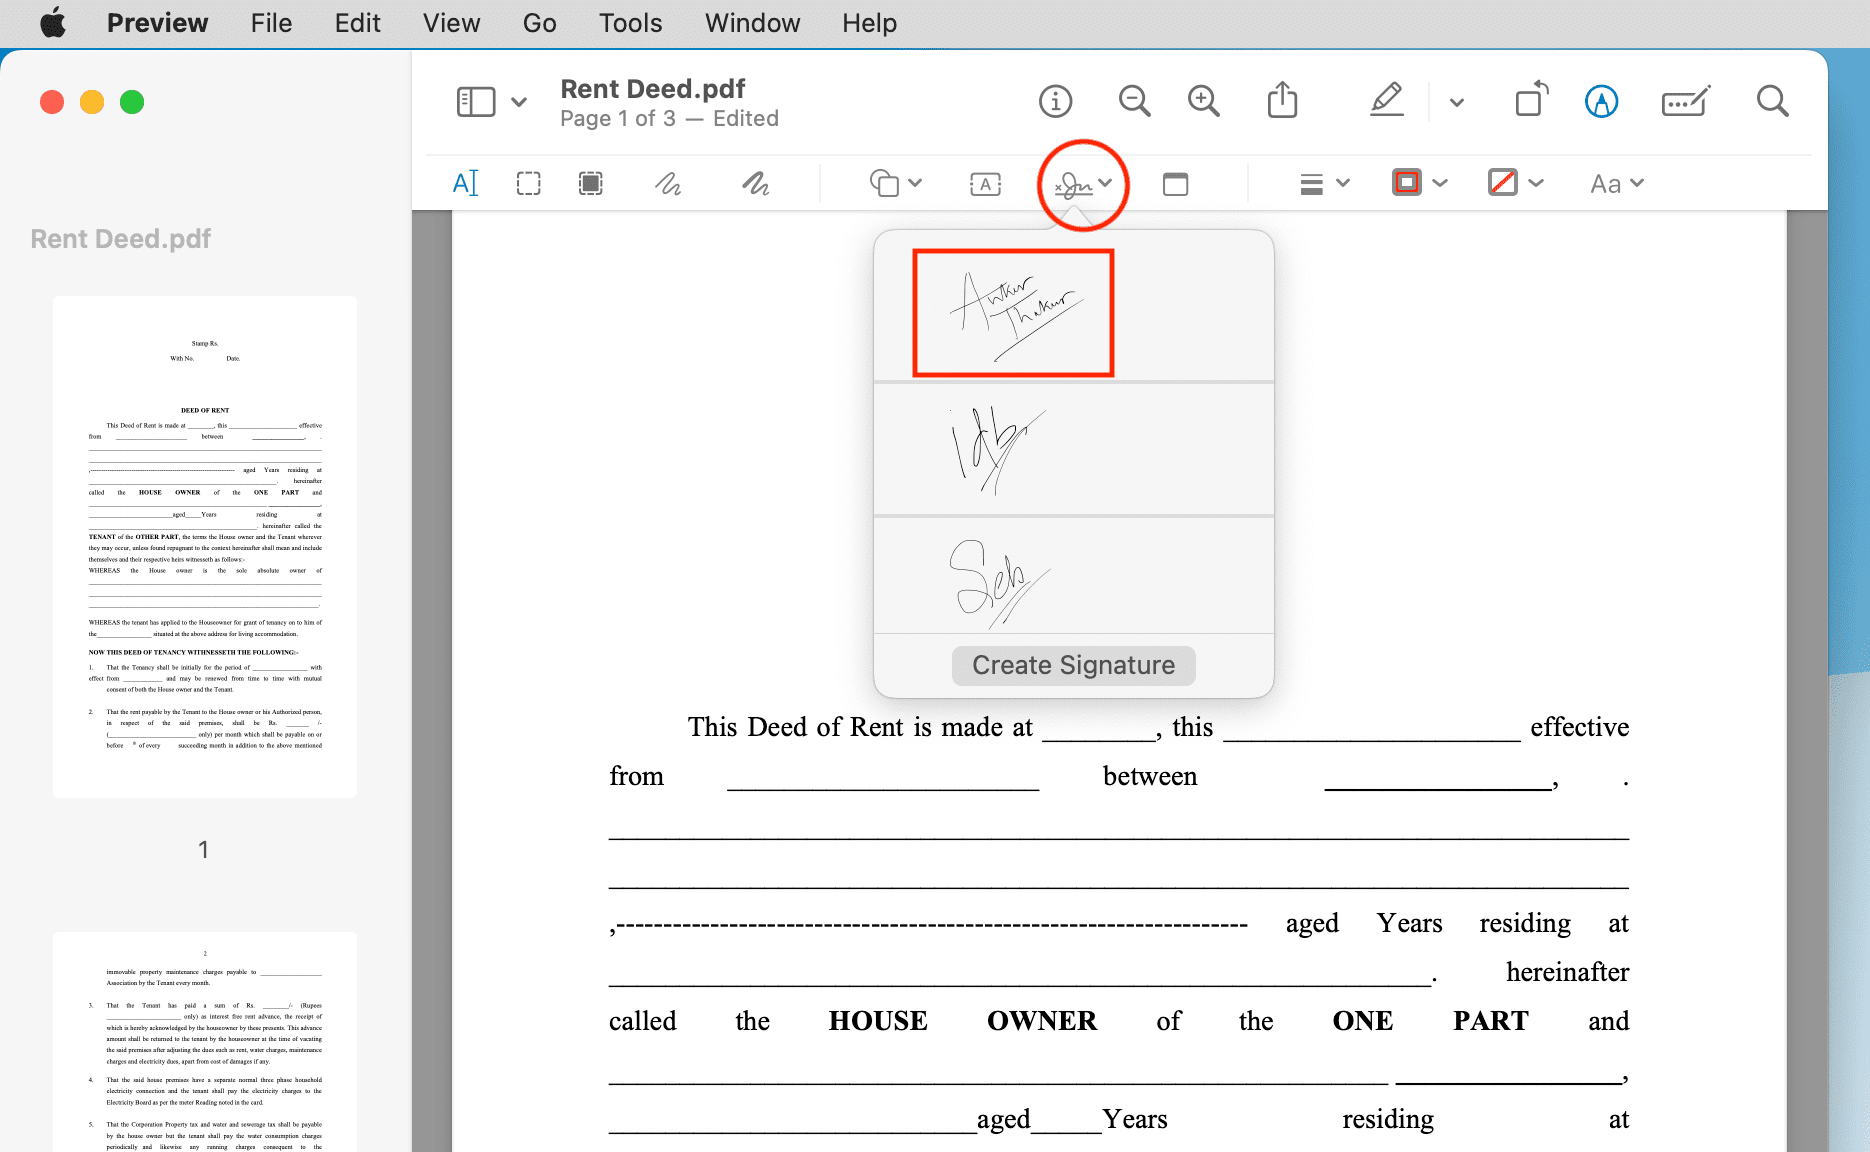Image resolution: width=1870 pixels, height=1152 pixels.
Task: Open the Text Style Aa menu
Action: click(x=1617, y=184)
